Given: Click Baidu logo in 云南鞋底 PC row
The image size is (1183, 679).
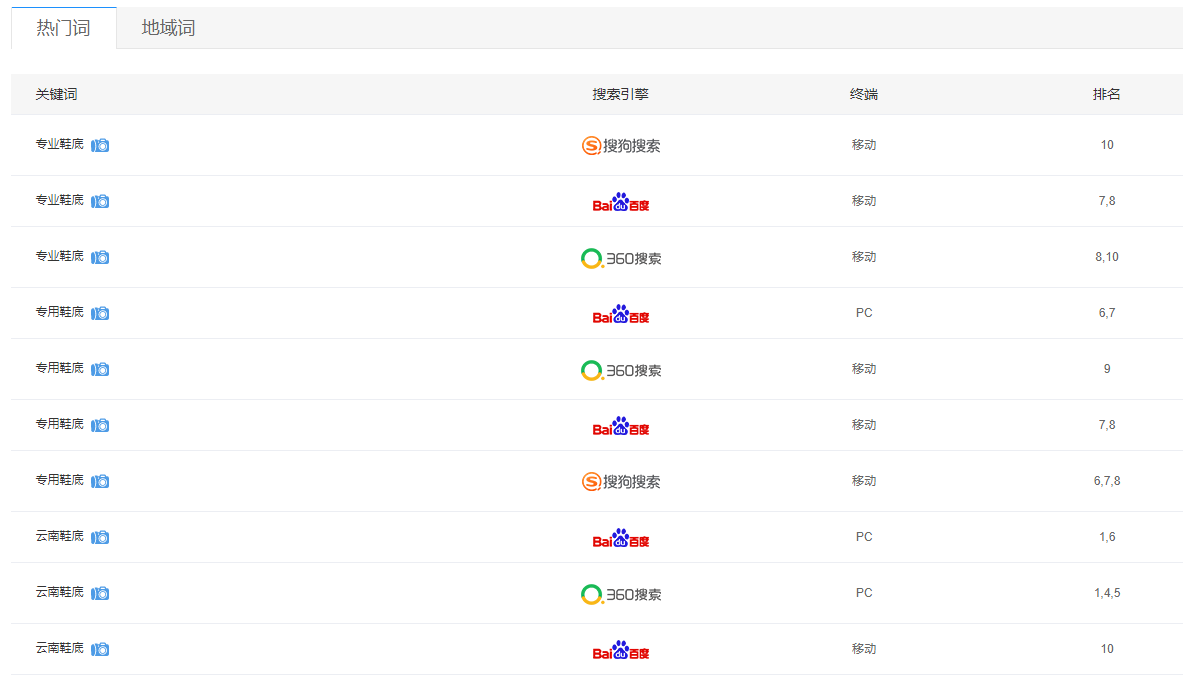Looking at the screenshot, I should coord(621,538).
